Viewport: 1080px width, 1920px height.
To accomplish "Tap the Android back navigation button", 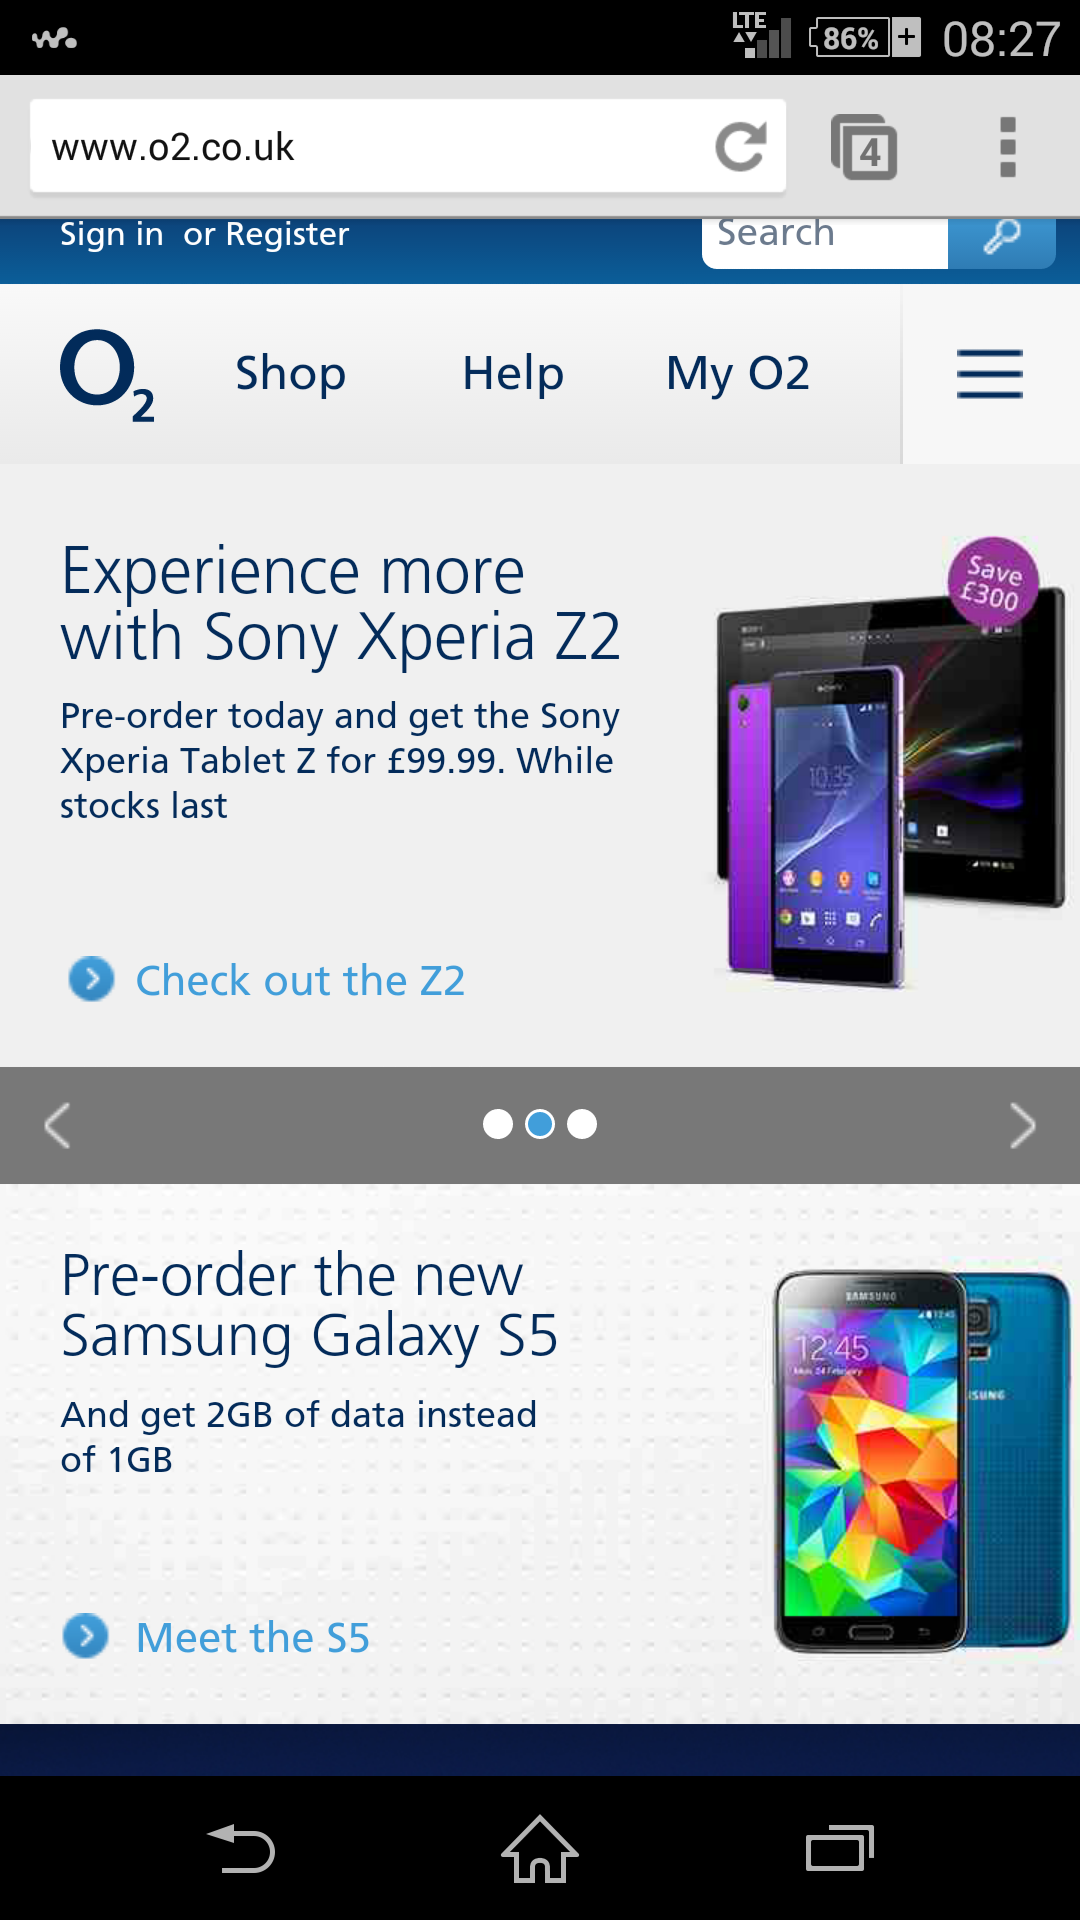I will click(x=240, y=1848).
